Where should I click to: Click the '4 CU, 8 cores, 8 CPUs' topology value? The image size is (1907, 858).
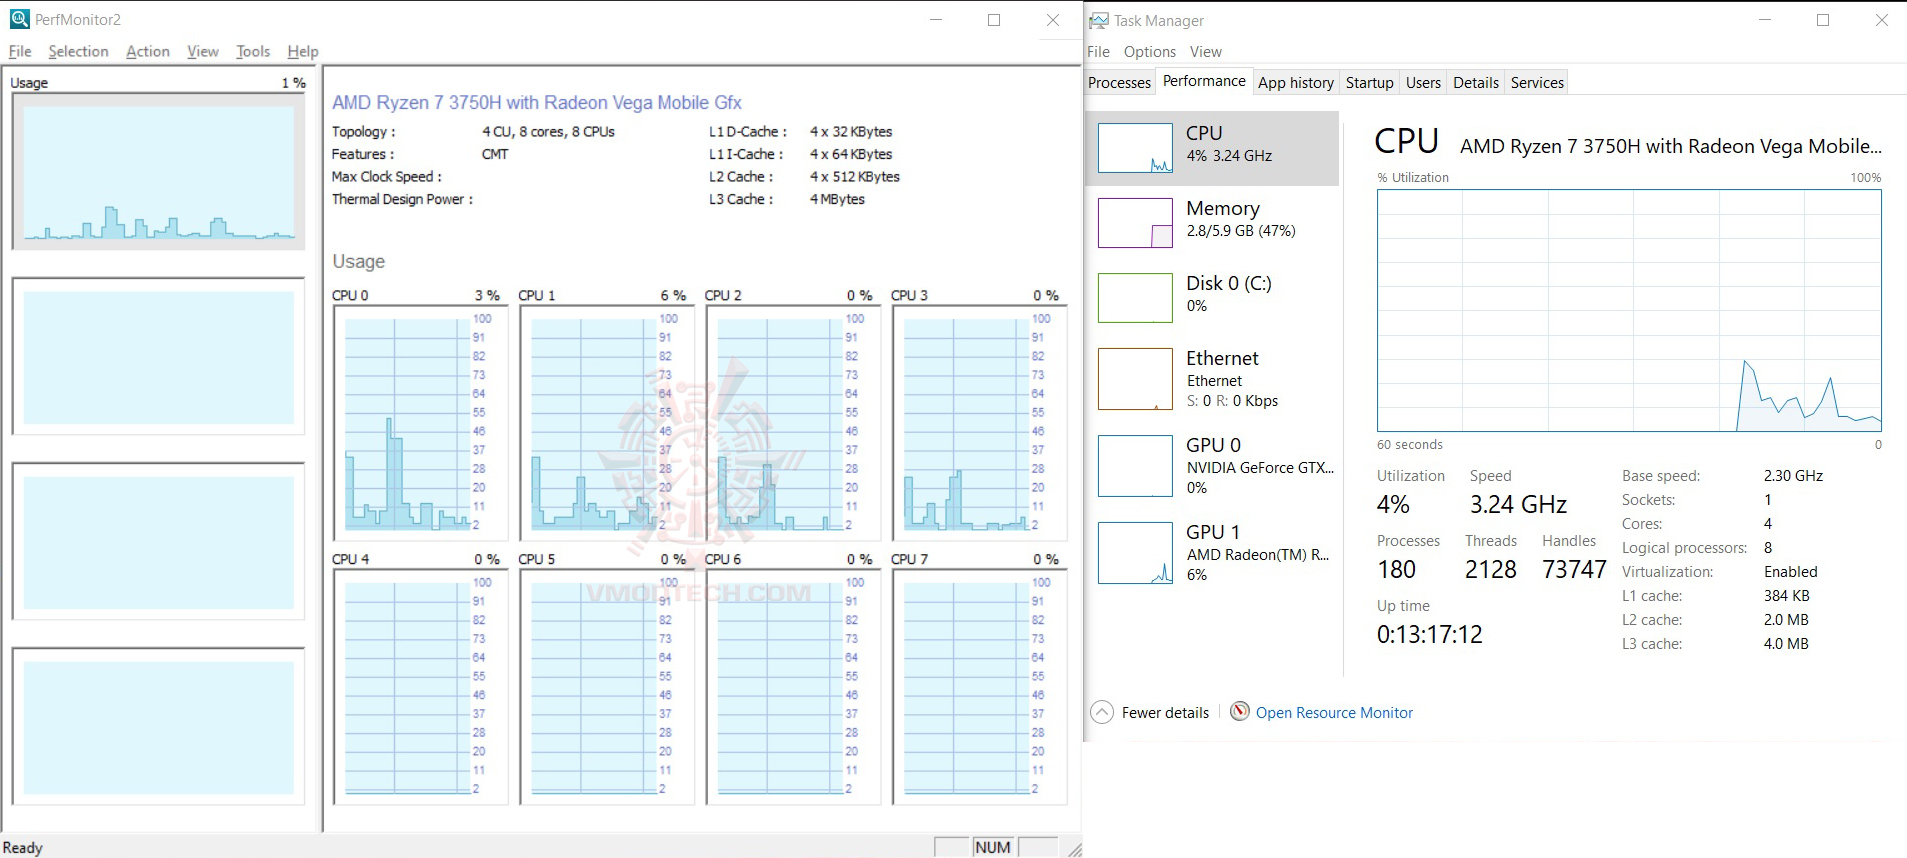[x=548, y=131]
